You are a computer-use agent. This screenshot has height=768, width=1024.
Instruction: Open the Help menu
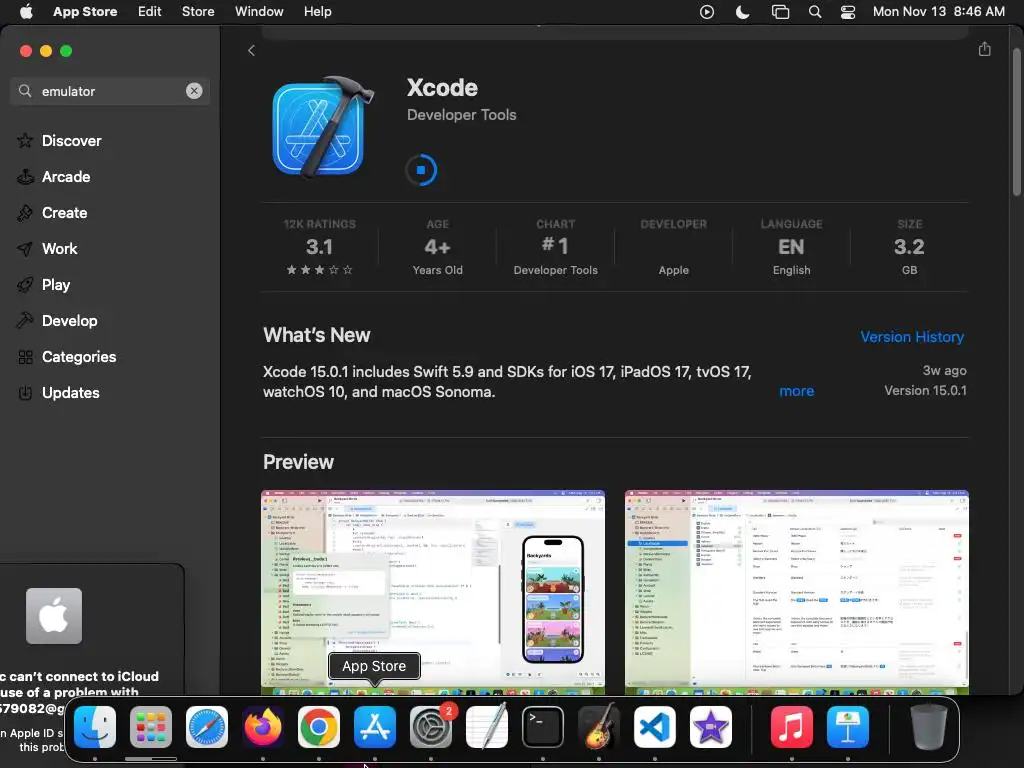click(x=317, y=12)
